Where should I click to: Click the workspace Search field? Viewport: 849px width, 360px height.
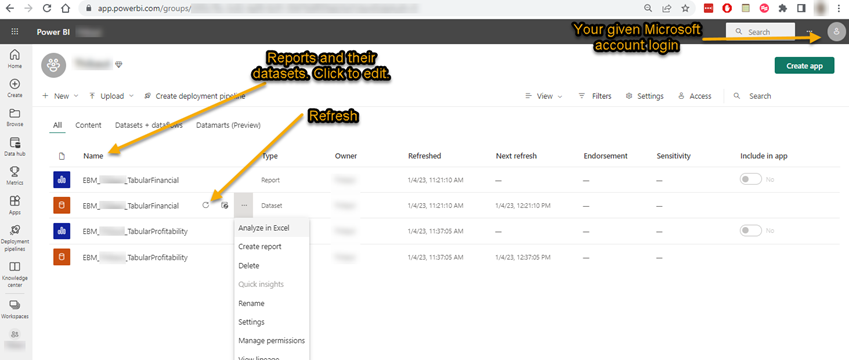(x=760, y=96)
